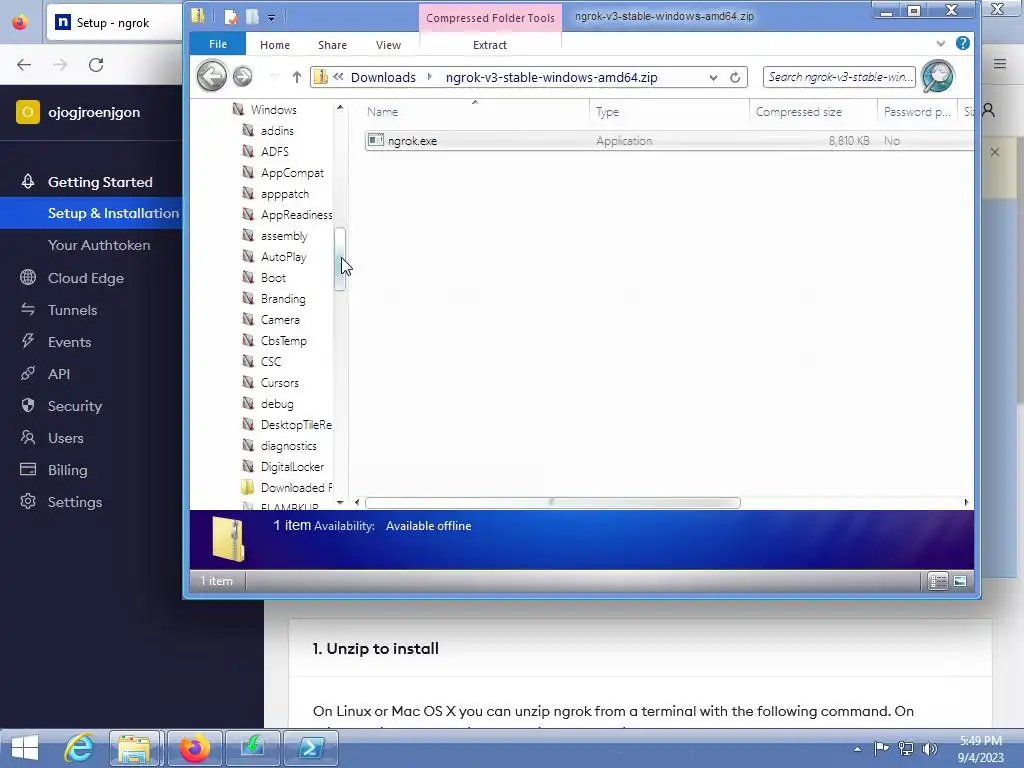Click the Password protected column header
Viewport: 1024px width, 768px height.
917,112
